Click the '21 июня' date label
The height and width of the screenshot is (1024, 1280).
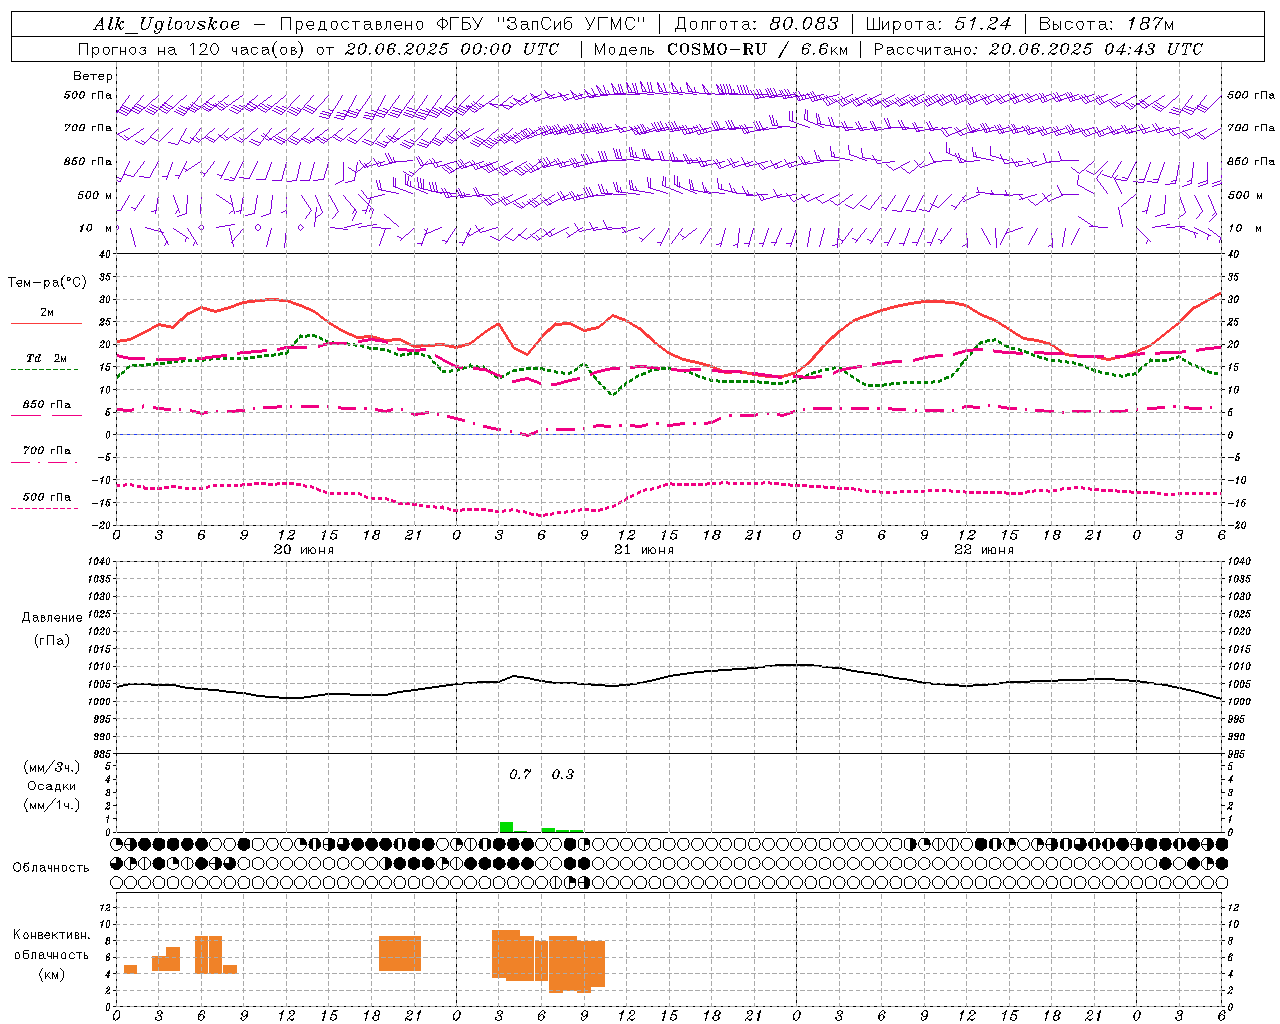[643, 550]
